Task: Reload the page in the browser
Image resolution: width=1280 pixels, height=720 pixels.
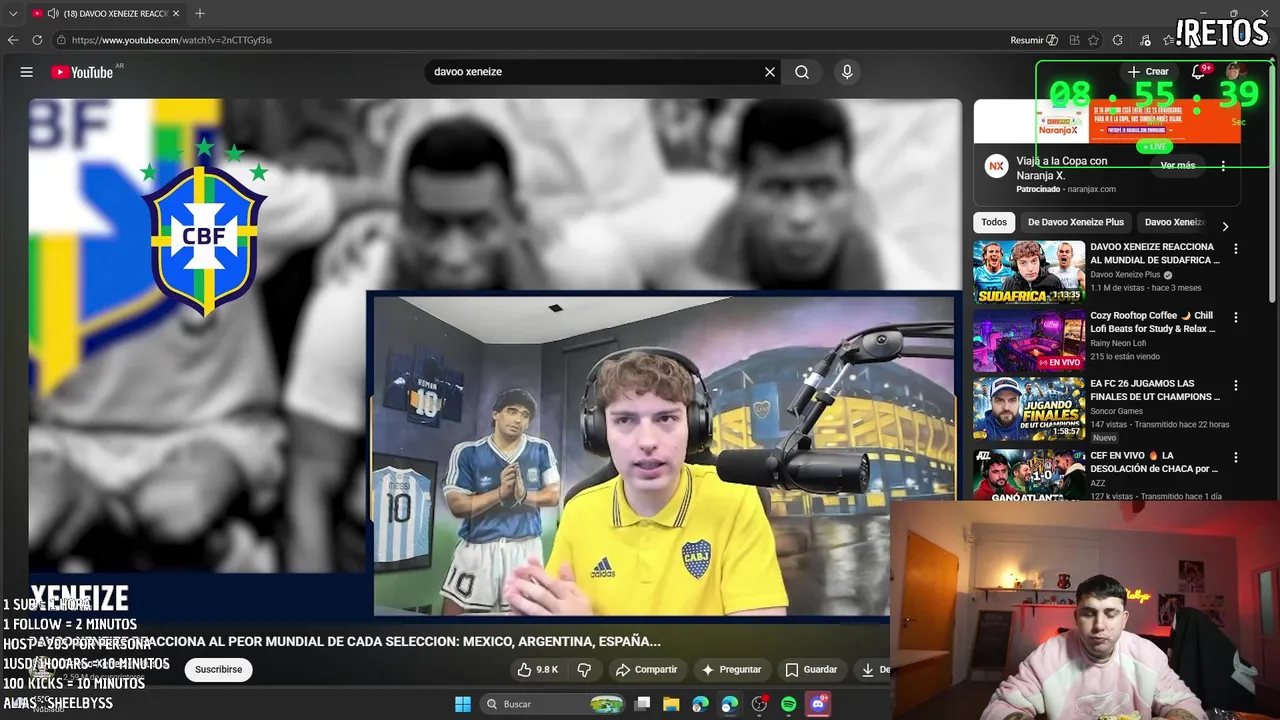Action: (x=37, y=40)
